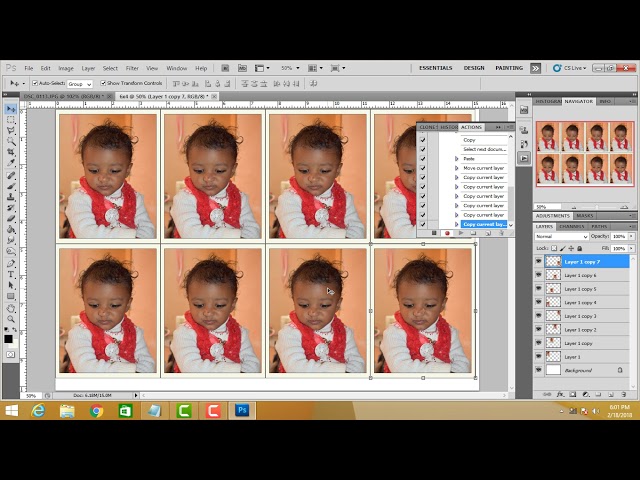Screen dimensions: 640x480
Task: Select the Paint Bucket tool
Action: tap(11, 229)
